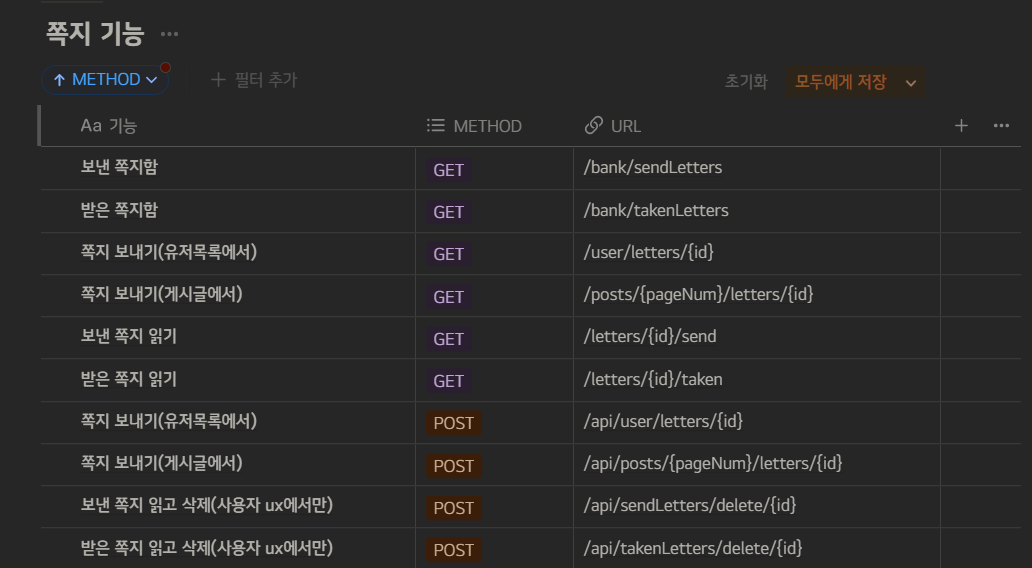Open the /bank/takenLetters URL
This screenshot has width=1032, height=568.
(x=656, y=210)
